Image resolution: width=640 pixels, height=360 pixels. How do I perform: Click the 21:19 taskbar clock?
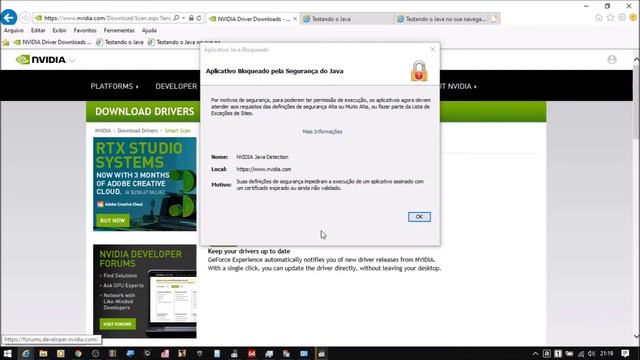[x=607, y=353]
